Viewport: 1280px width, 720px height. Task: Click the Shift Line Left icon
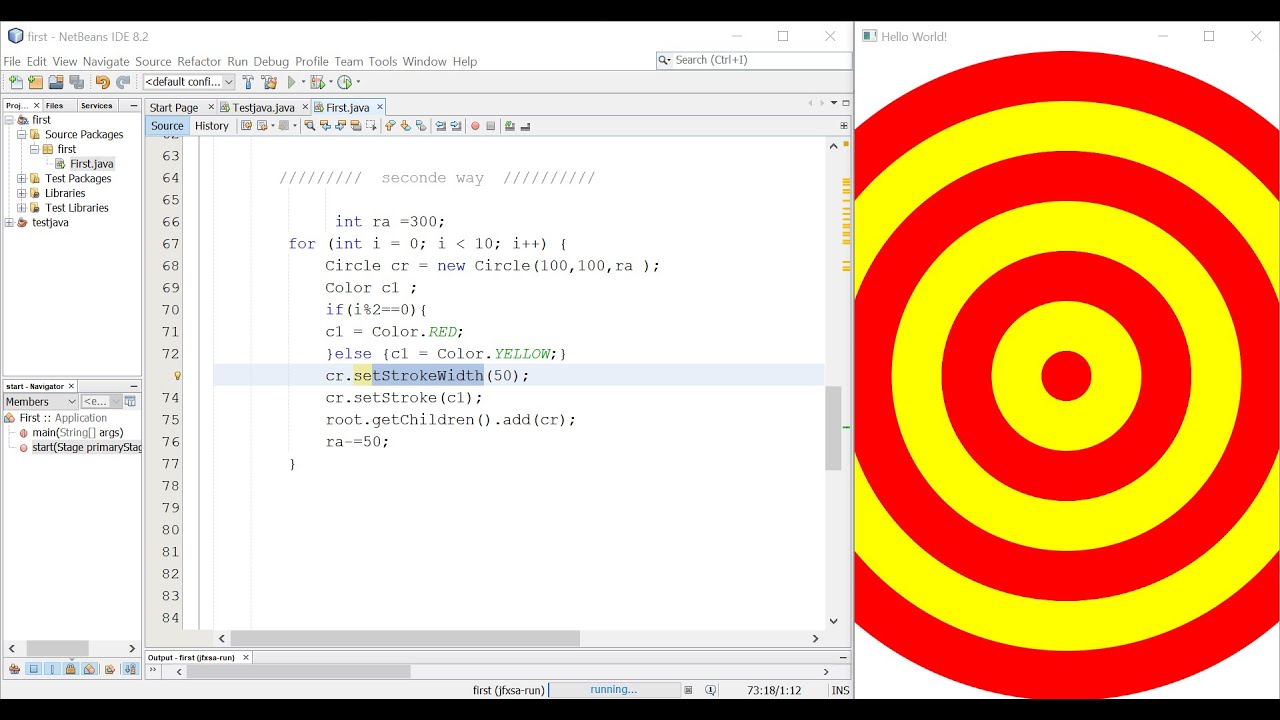pos(441,126)
